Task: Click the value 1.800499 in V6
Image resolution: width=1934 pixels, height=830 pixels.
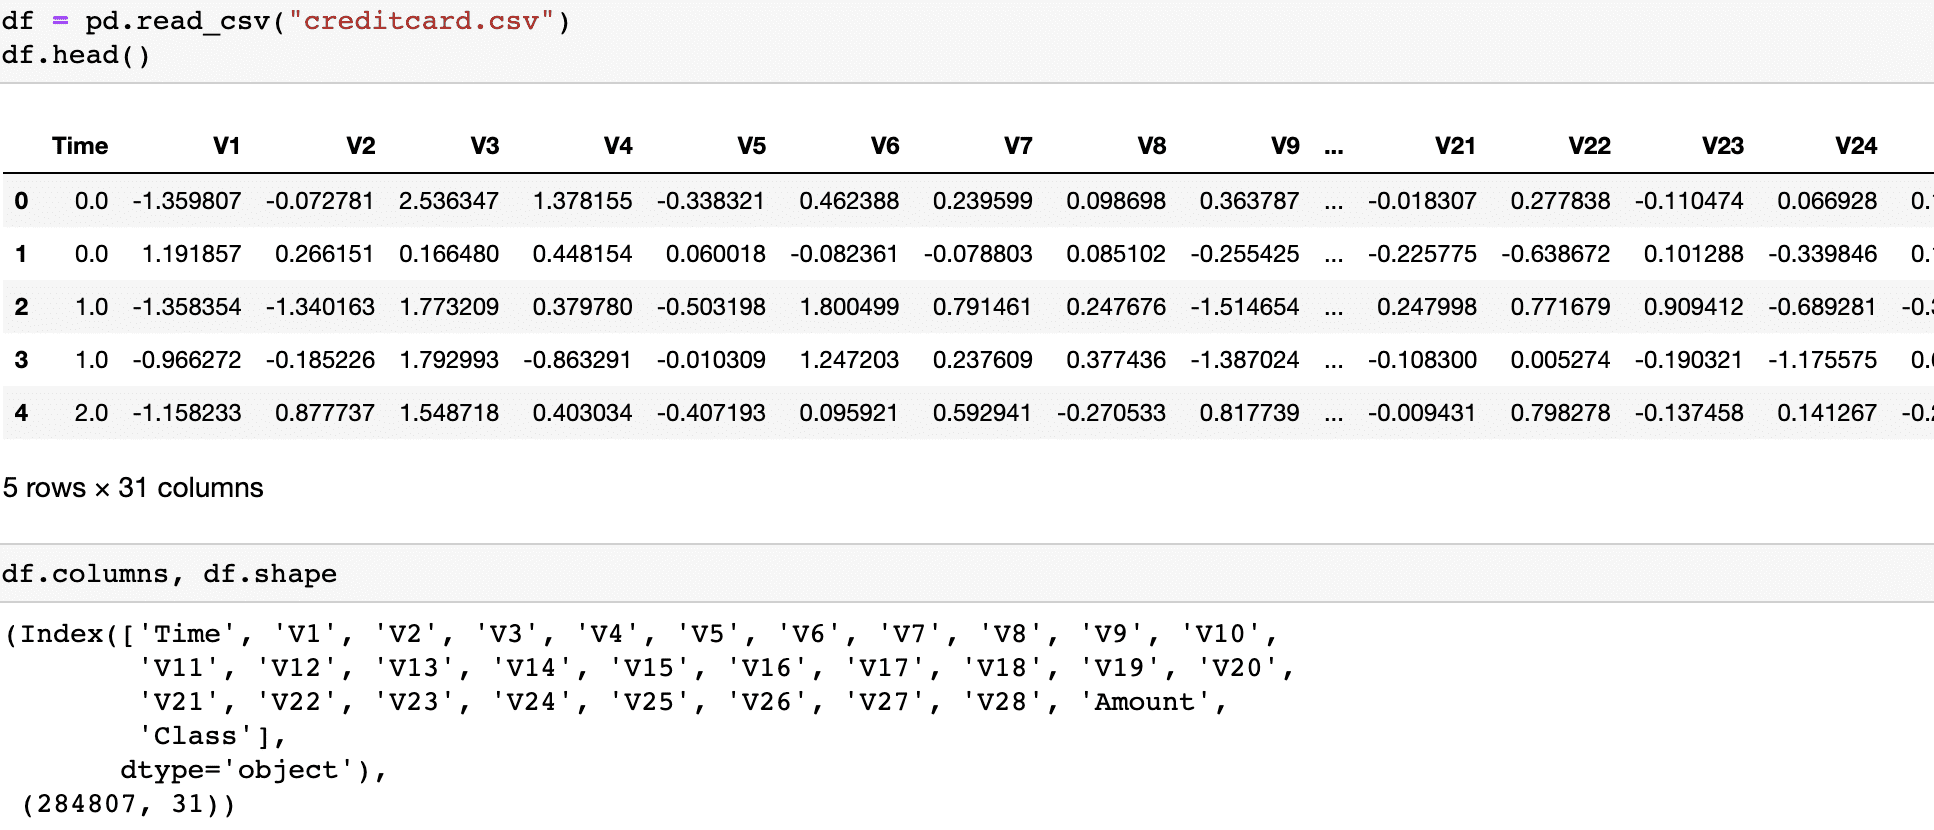Action: 849,307
